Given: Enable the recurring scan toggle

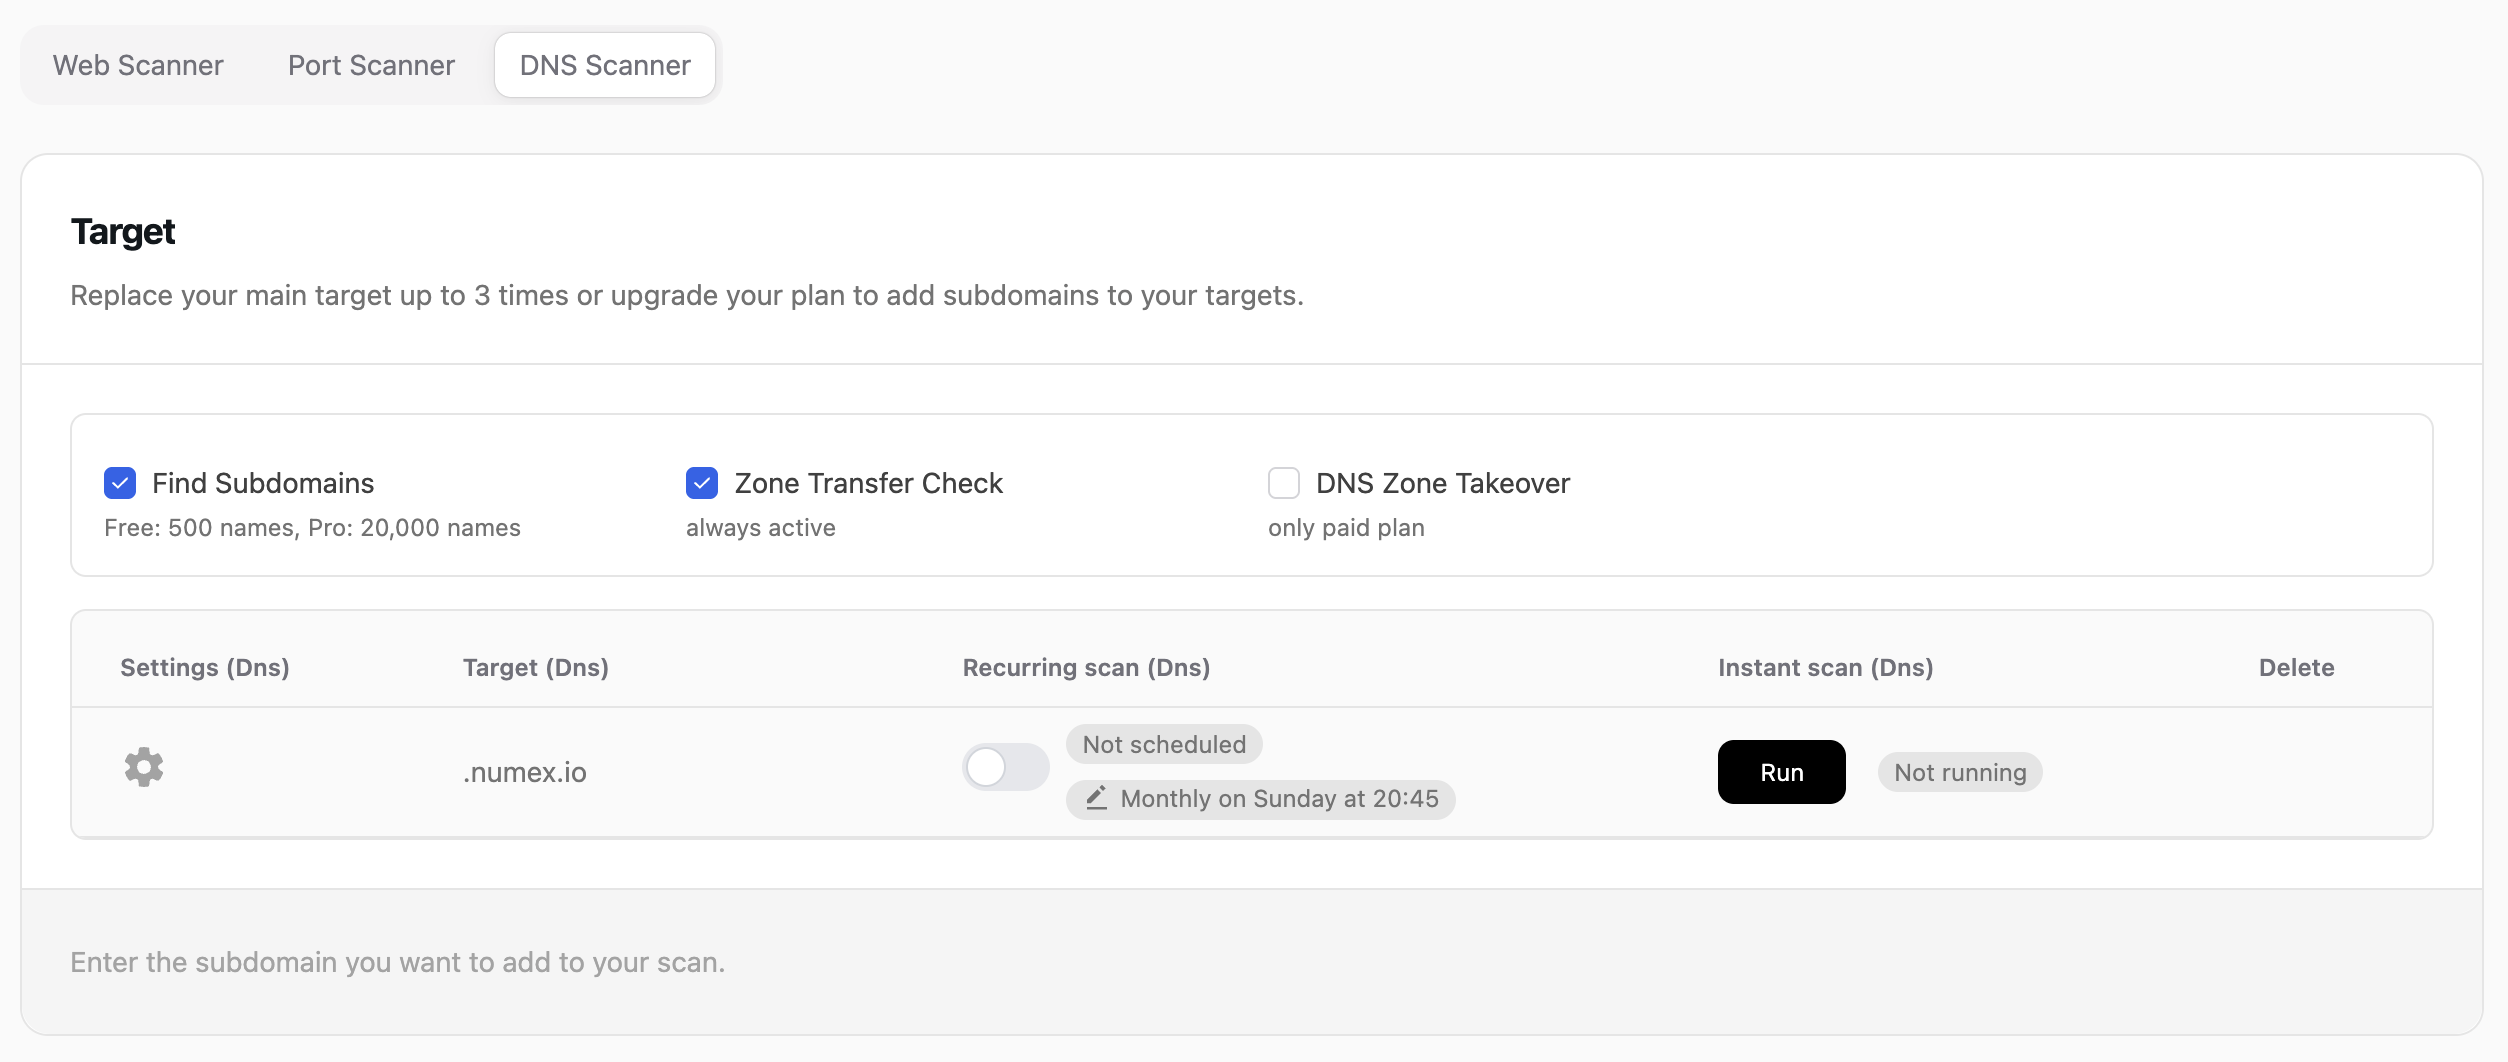Looking at the screenshot, I should (x=1004, y=768).
